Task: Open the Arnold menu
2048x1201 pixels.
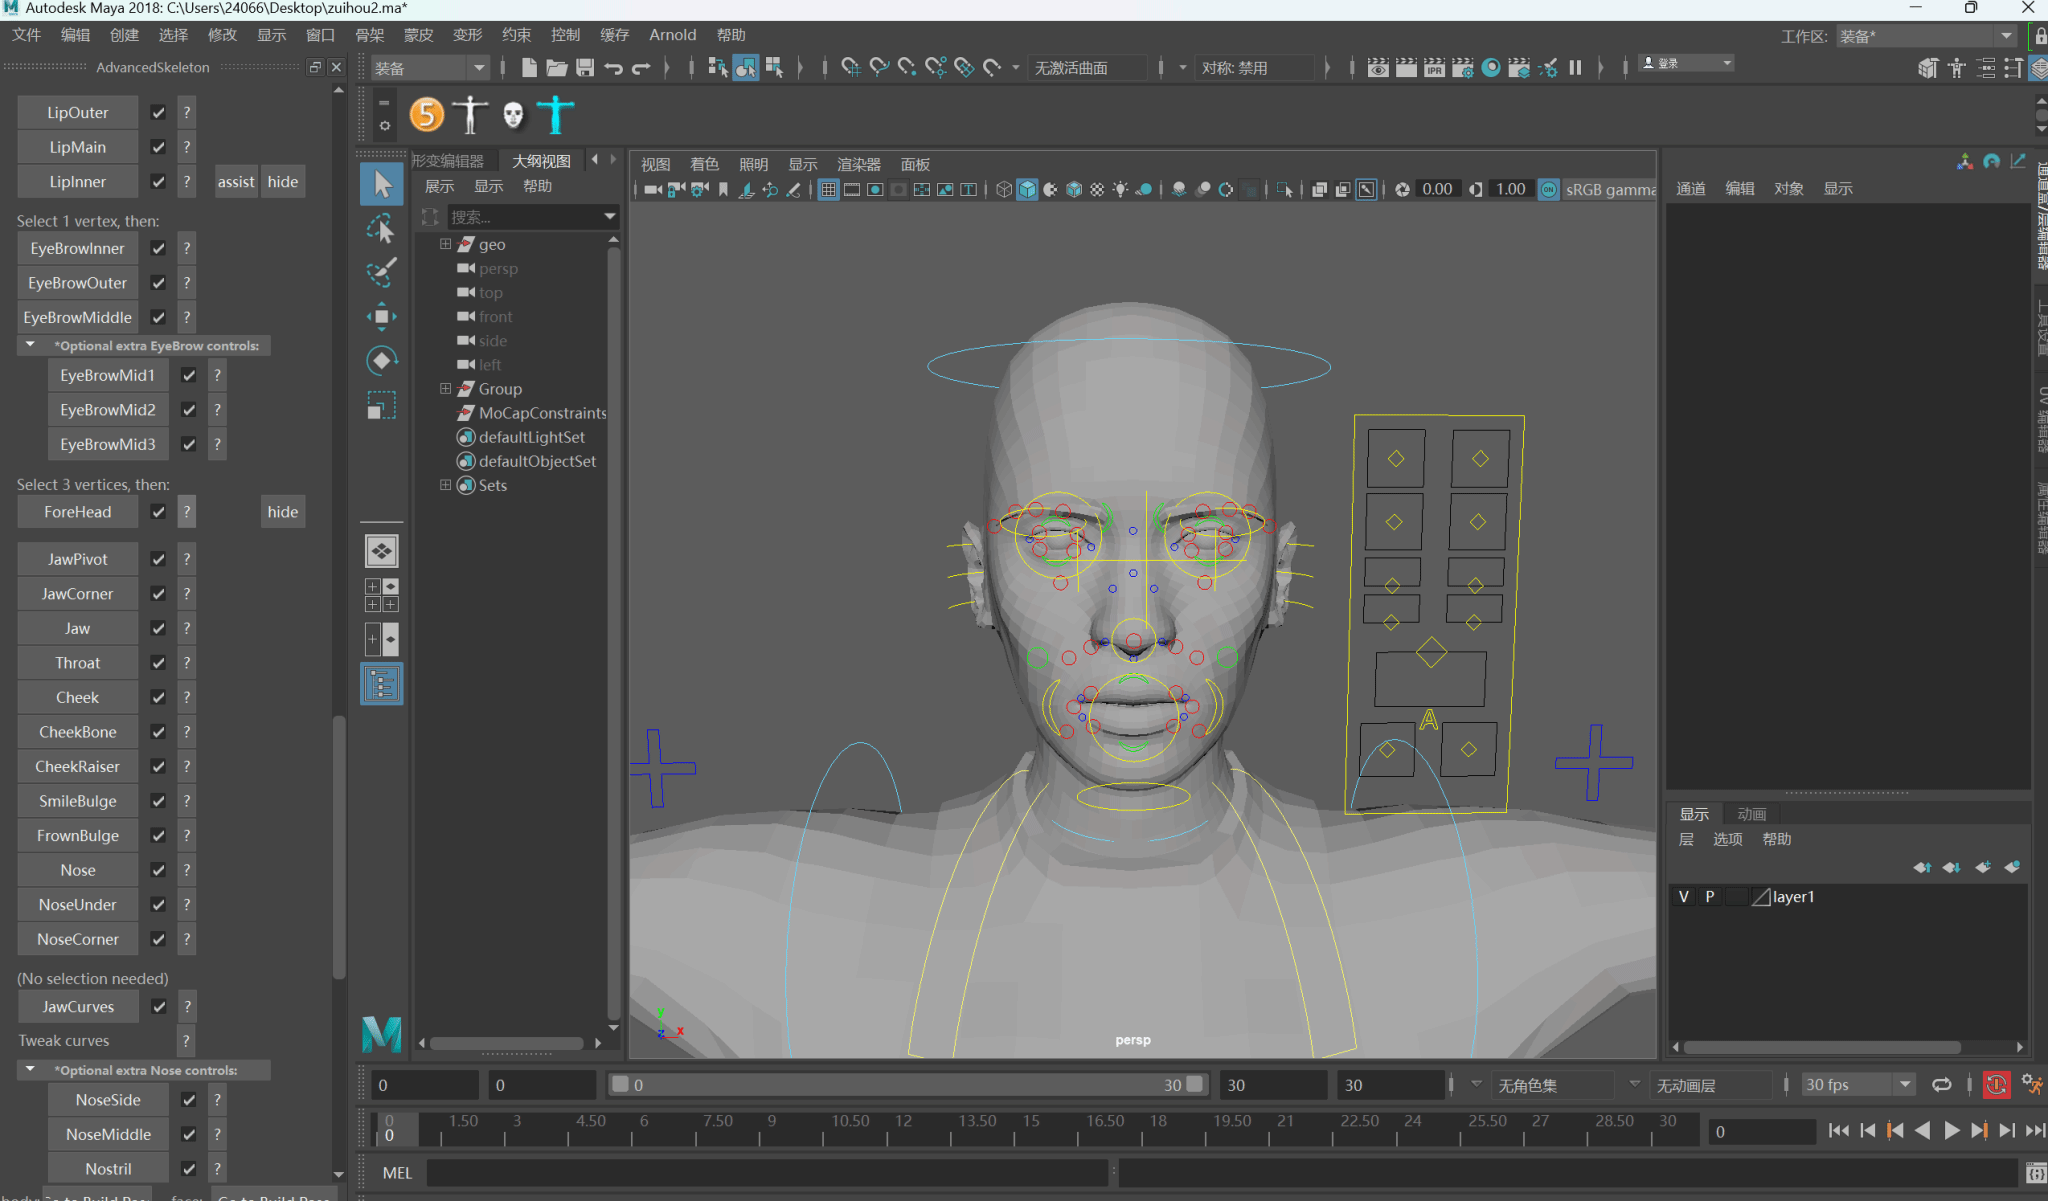Action: [x=672, y=35]
